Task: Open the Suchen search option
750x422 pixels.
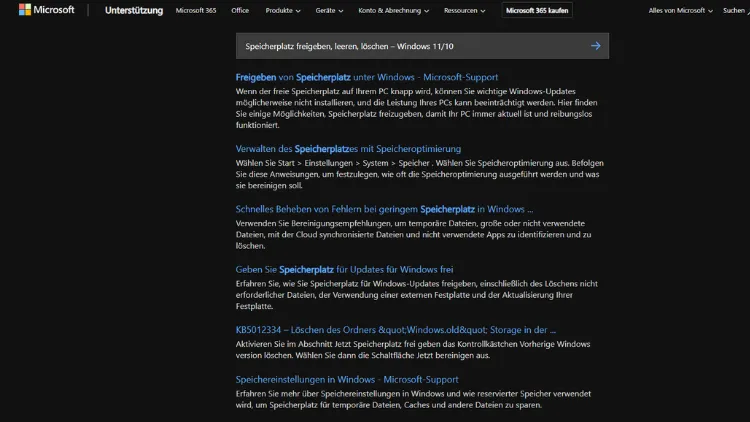Action: pyautogui.click(x=736, y=10)
